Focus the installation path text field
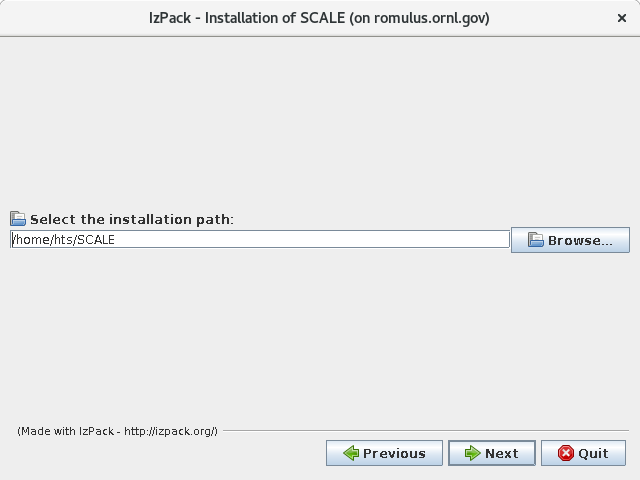Viewport: 640px width, 480px height. (x=260, y=240)
